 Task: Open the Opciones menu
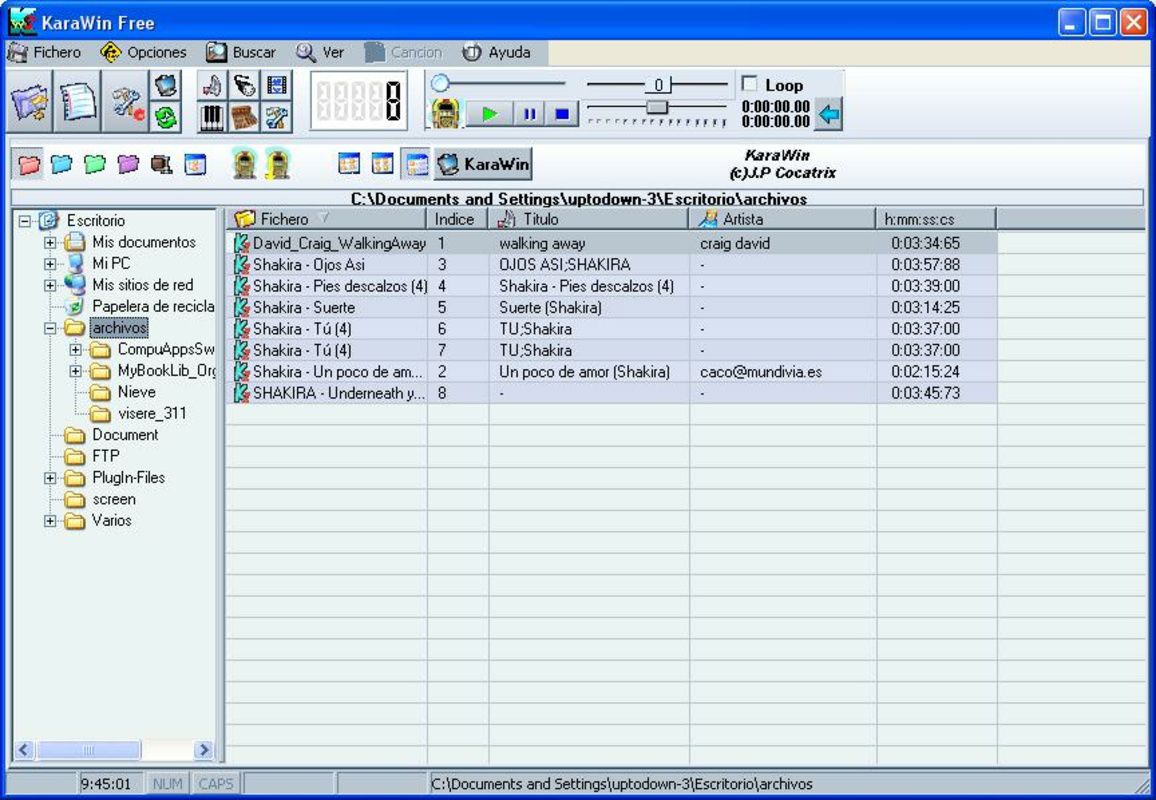pyautogui.click(x=144, y=52)
